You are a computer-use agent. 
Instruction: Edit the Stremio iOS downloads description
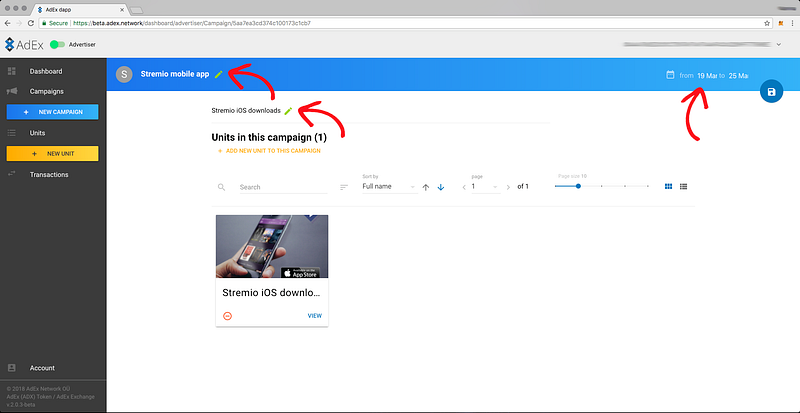click(x=288, y=111)
